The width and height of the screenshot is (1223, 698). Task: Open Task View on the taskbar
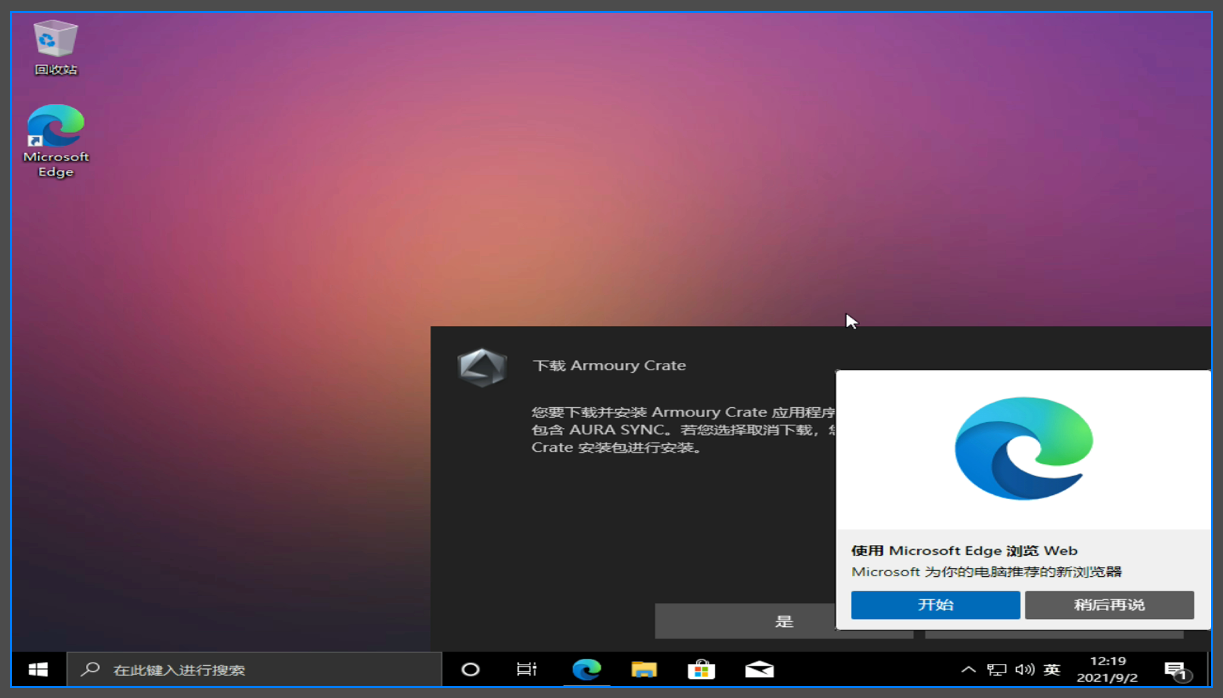tap(527, 669)
